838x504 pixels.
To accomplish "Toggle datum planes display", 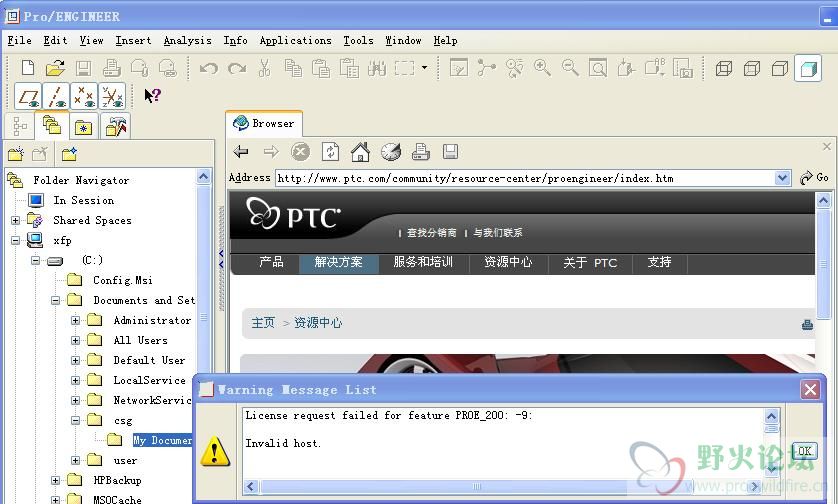I will tap(28, 97).
